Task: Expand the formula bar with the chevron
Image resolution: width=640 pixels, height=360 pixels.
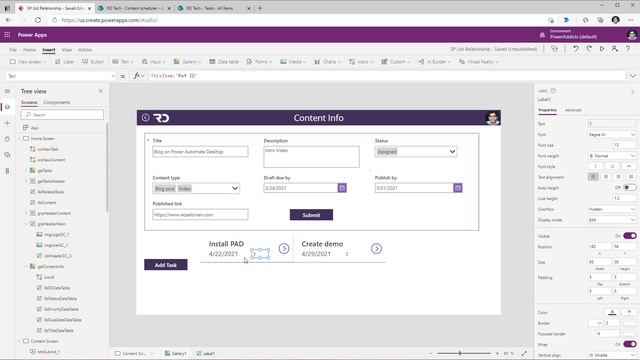Action: (633, 76)
